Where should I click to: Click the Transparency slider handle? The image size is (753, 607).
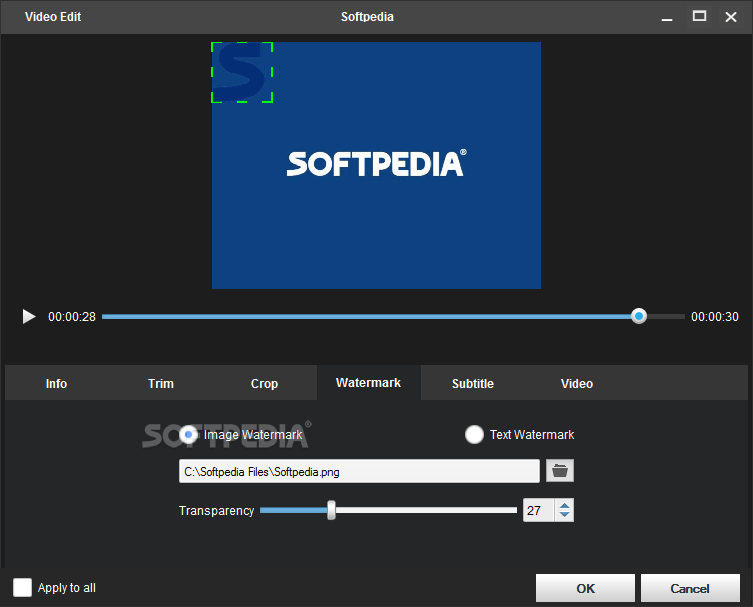click(331, 510)
